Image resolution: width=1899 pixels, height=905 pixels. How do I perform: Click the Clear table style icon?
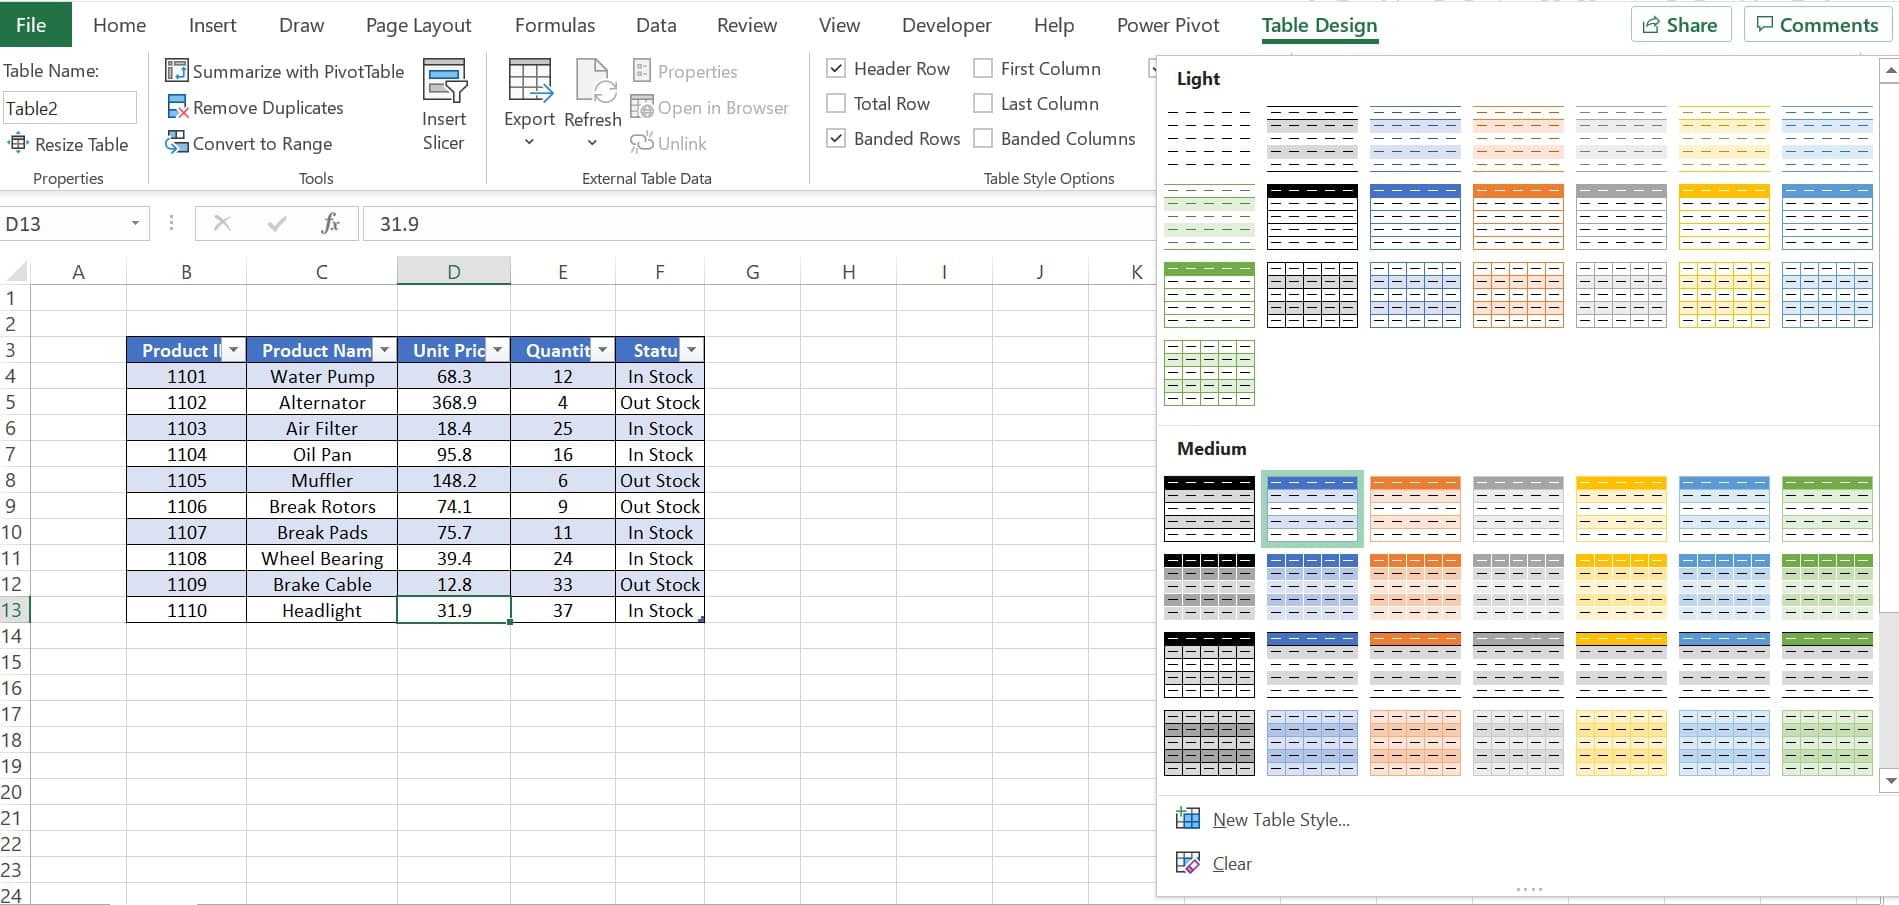(1188, 863)
